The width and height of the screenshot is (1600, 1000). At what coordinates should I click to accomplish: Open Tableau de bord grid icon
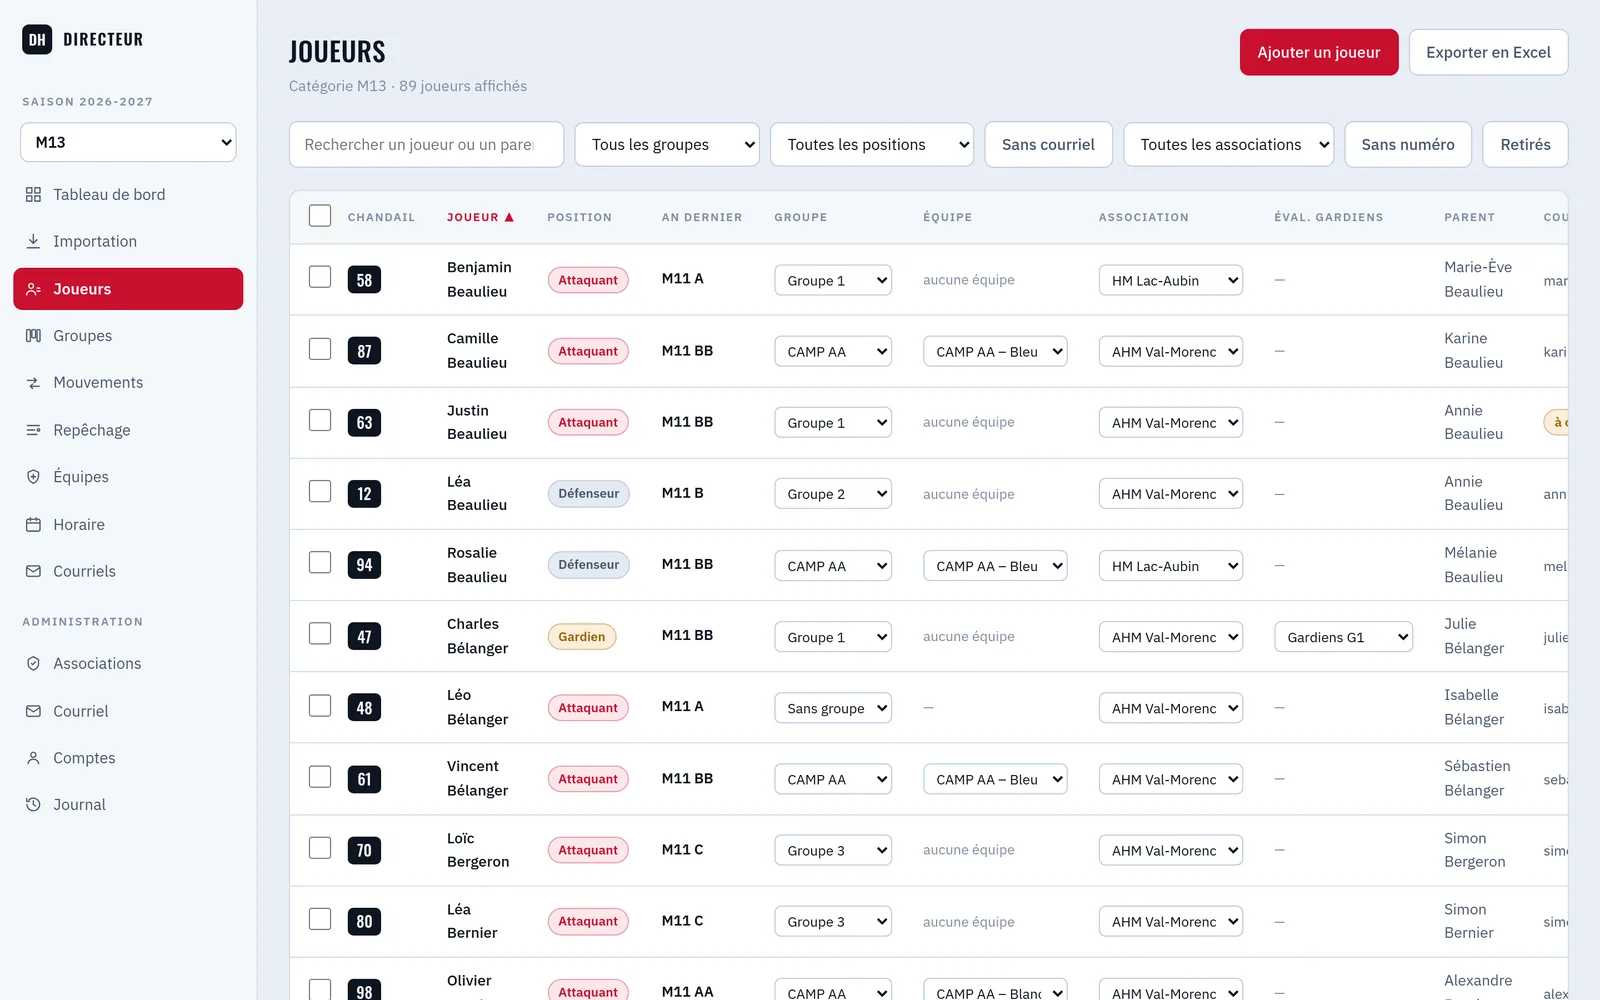[x=33, y=194]
